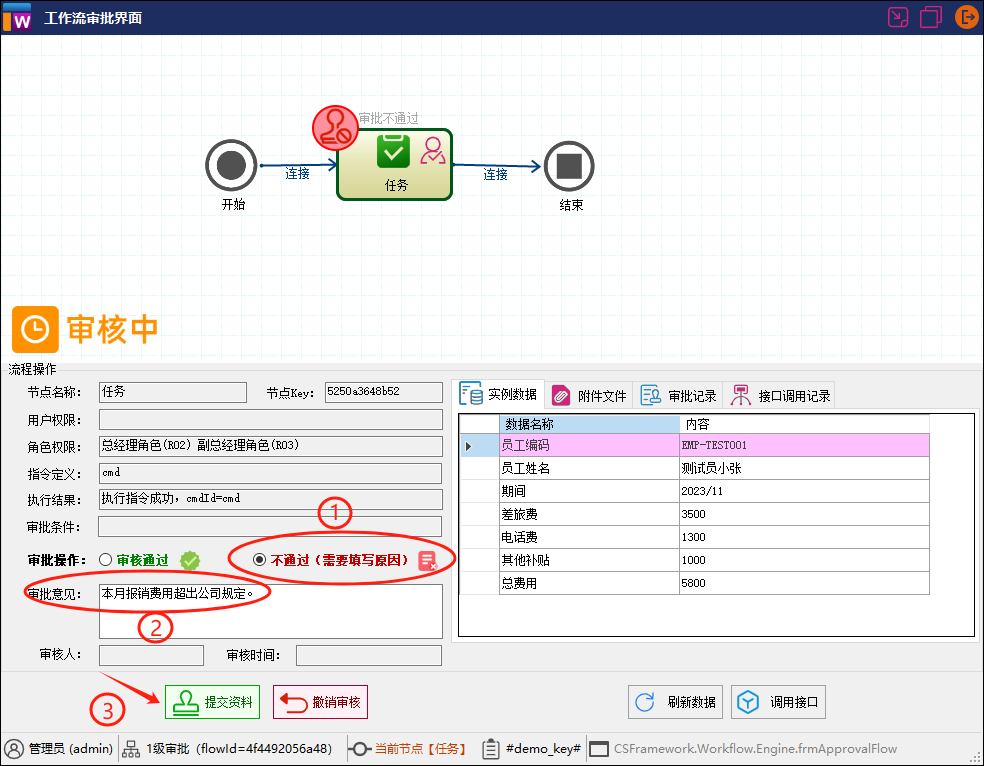Select the 结束 end node circle
This screenshot has height=766, width=984.
[x=569, y=166]
